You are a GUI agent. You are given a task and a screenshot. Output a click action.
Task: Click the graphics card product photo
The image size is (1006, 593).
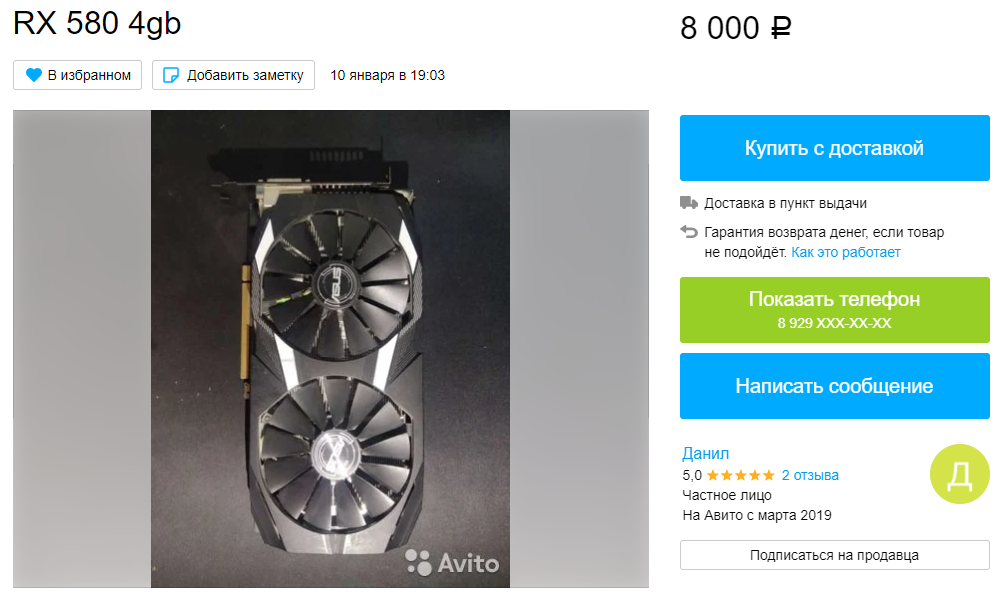coord(330,348)
